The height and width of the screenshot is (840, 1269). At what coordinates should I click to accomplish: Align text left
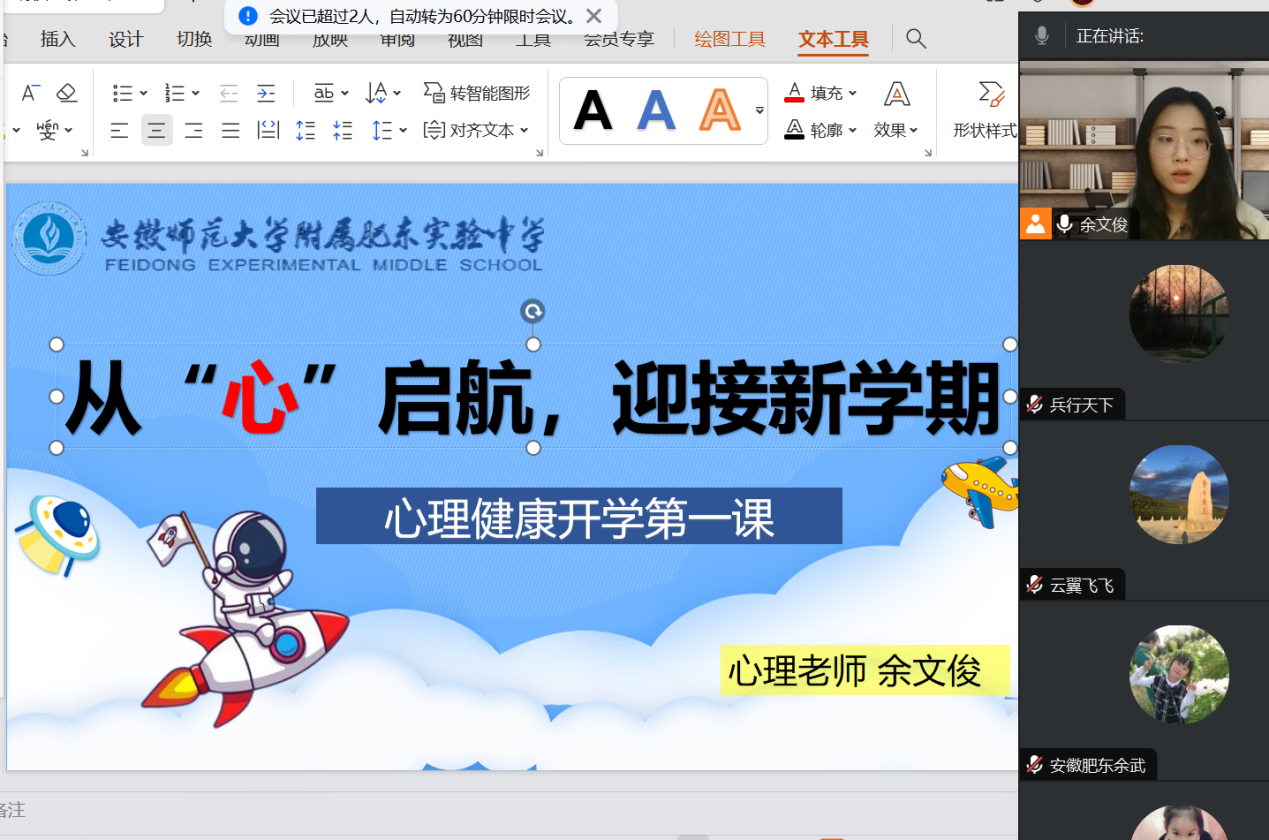tap(119, 130)
